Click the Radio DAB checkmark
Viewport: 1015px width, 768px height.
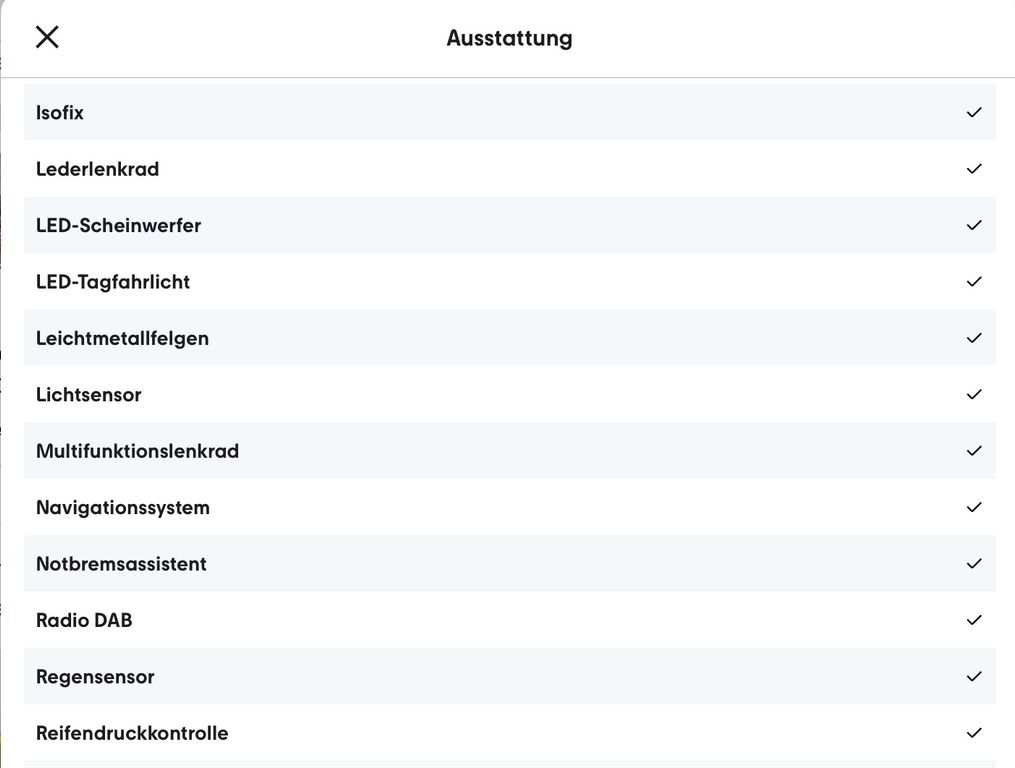(x=974, y=620)
